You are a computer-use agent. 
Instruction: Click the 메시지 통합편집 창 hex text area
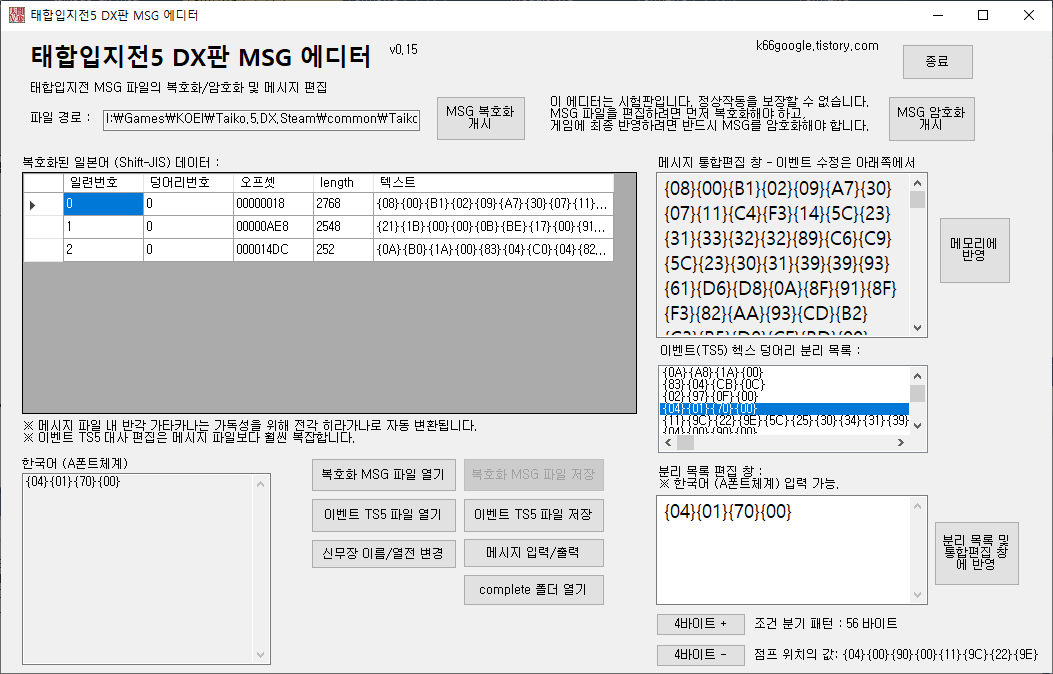tap(782, 255)
